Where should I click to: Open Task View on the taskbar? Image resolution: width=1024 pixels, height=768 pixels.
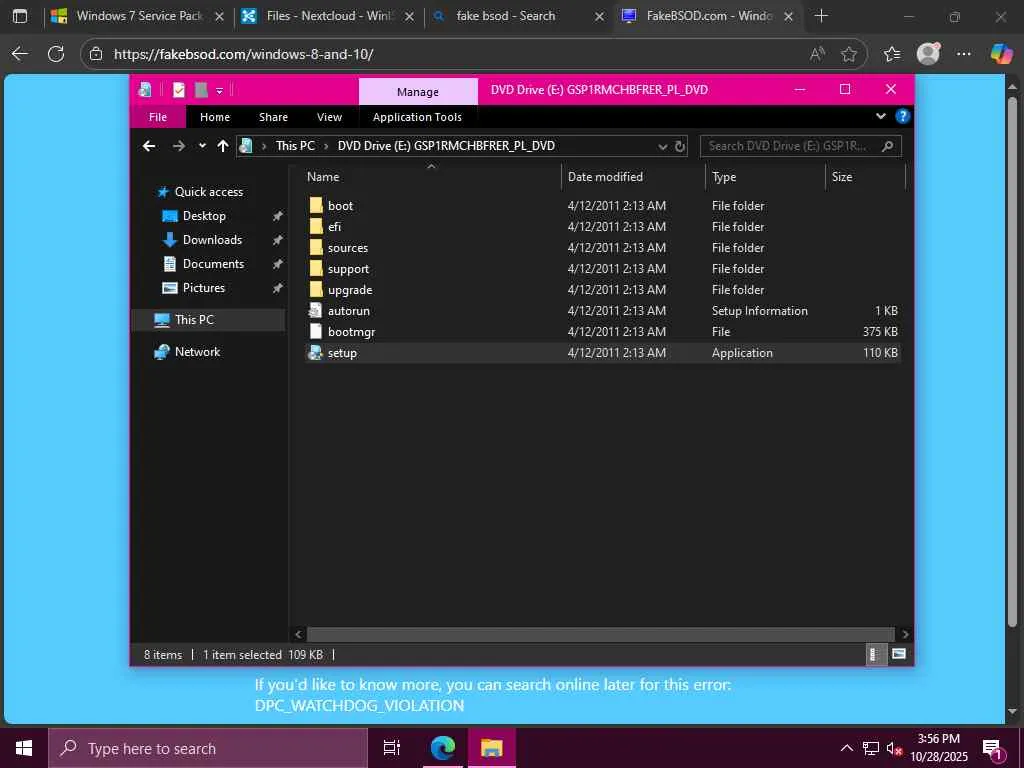[x=391, y=748]
